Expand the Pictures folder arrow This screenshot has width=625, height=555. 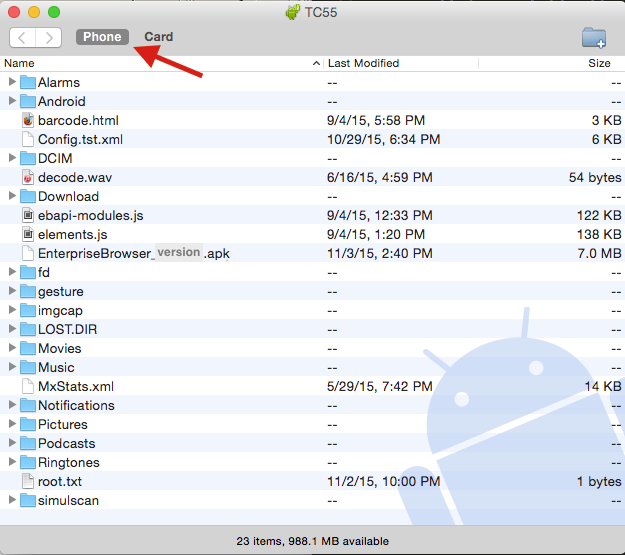pyautogui.click(x=12, y=424)
